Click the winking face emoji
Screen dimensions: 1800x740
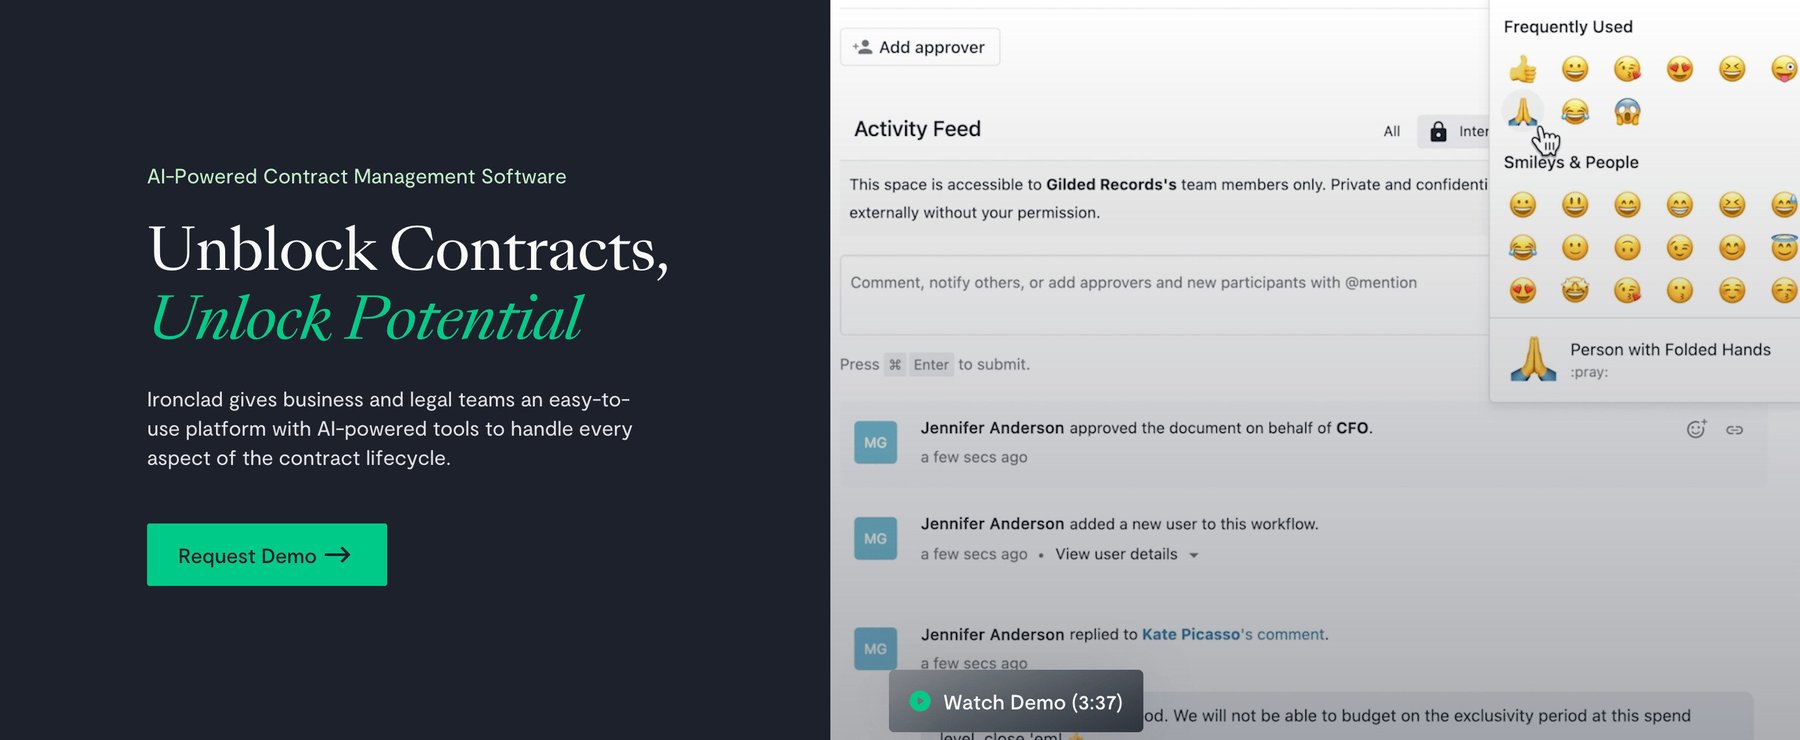[1680, 247]
